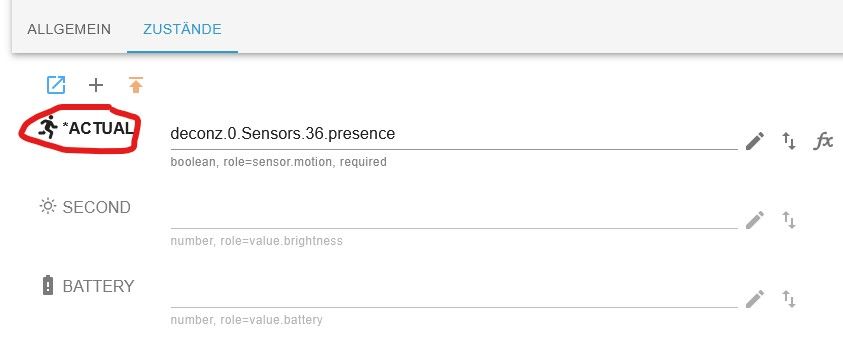Open the external-link icon above states
843x360 pixels.
click(56, 85)
